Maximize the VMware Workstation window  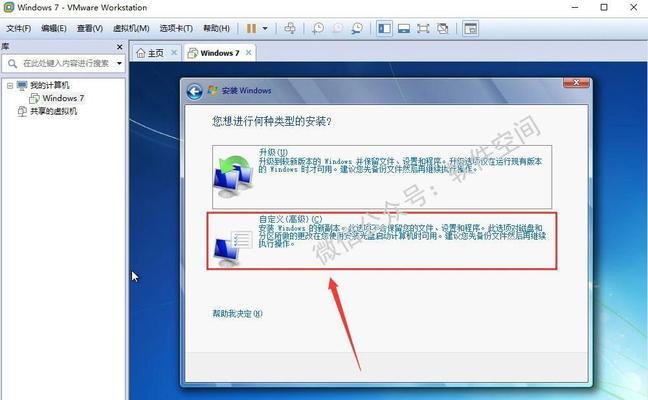click(x=604, y=7)
